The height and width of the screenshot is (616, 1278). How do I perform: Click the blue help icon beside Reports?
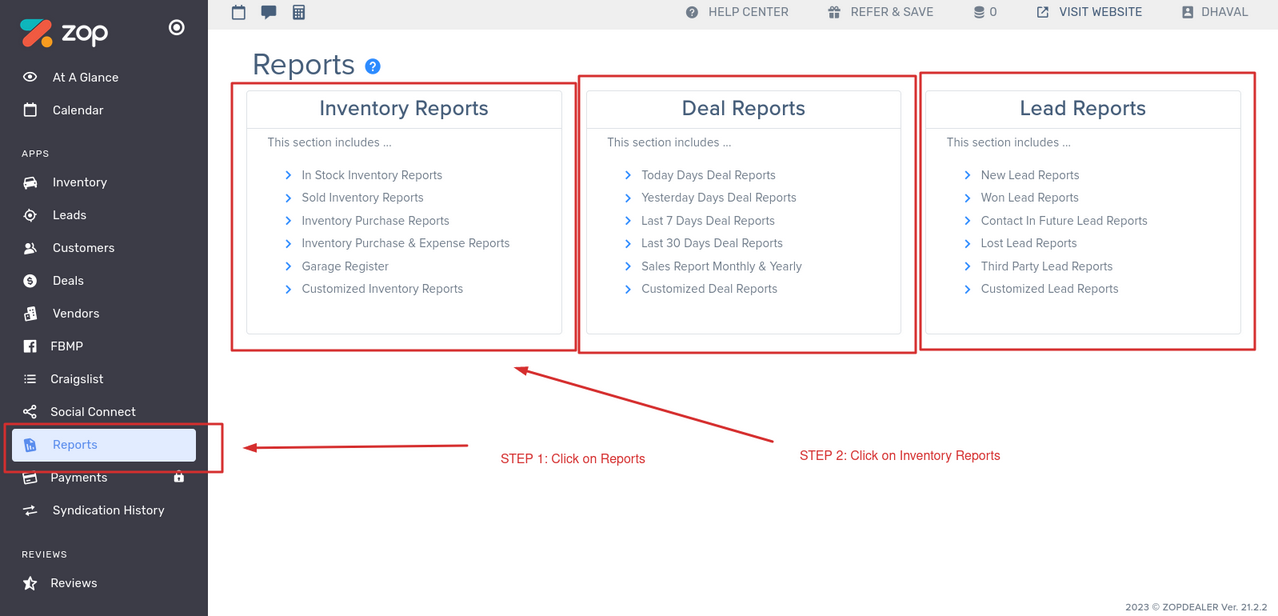coord(373,66)
